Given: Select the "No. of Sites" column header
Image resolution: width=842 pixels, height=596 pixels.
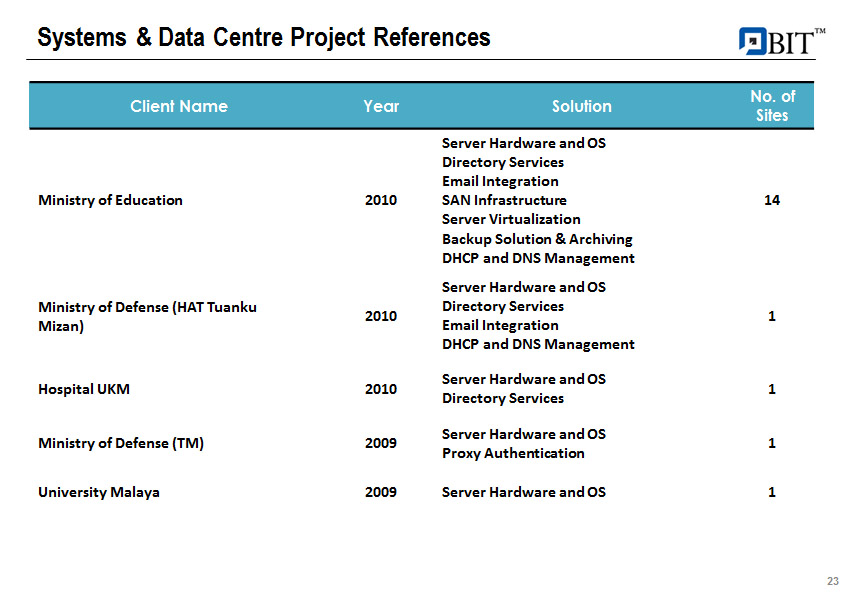Looking at the screenshot, I should 772,106.
